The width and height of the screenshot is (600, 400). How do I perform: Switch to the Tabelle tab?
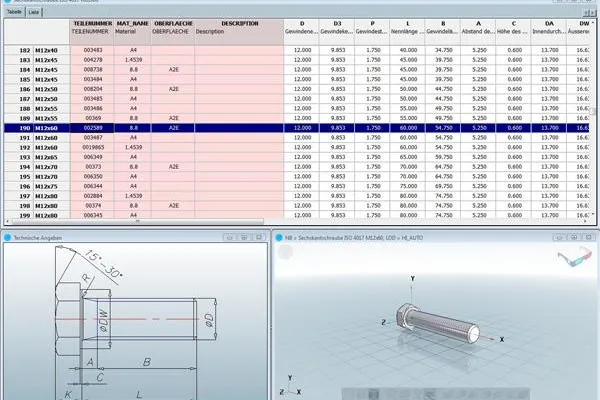14,12
